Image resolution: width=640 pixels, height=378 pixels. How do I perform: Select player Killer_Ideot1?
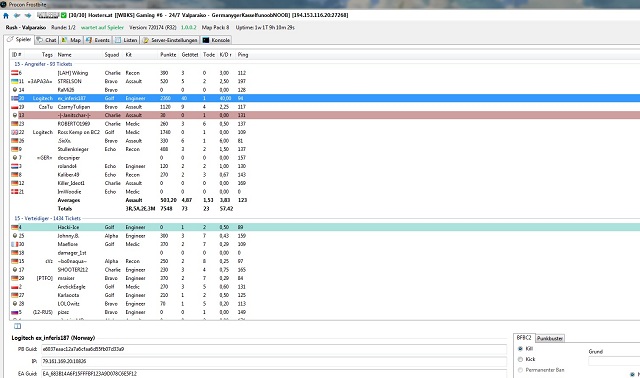coord(71,183)
